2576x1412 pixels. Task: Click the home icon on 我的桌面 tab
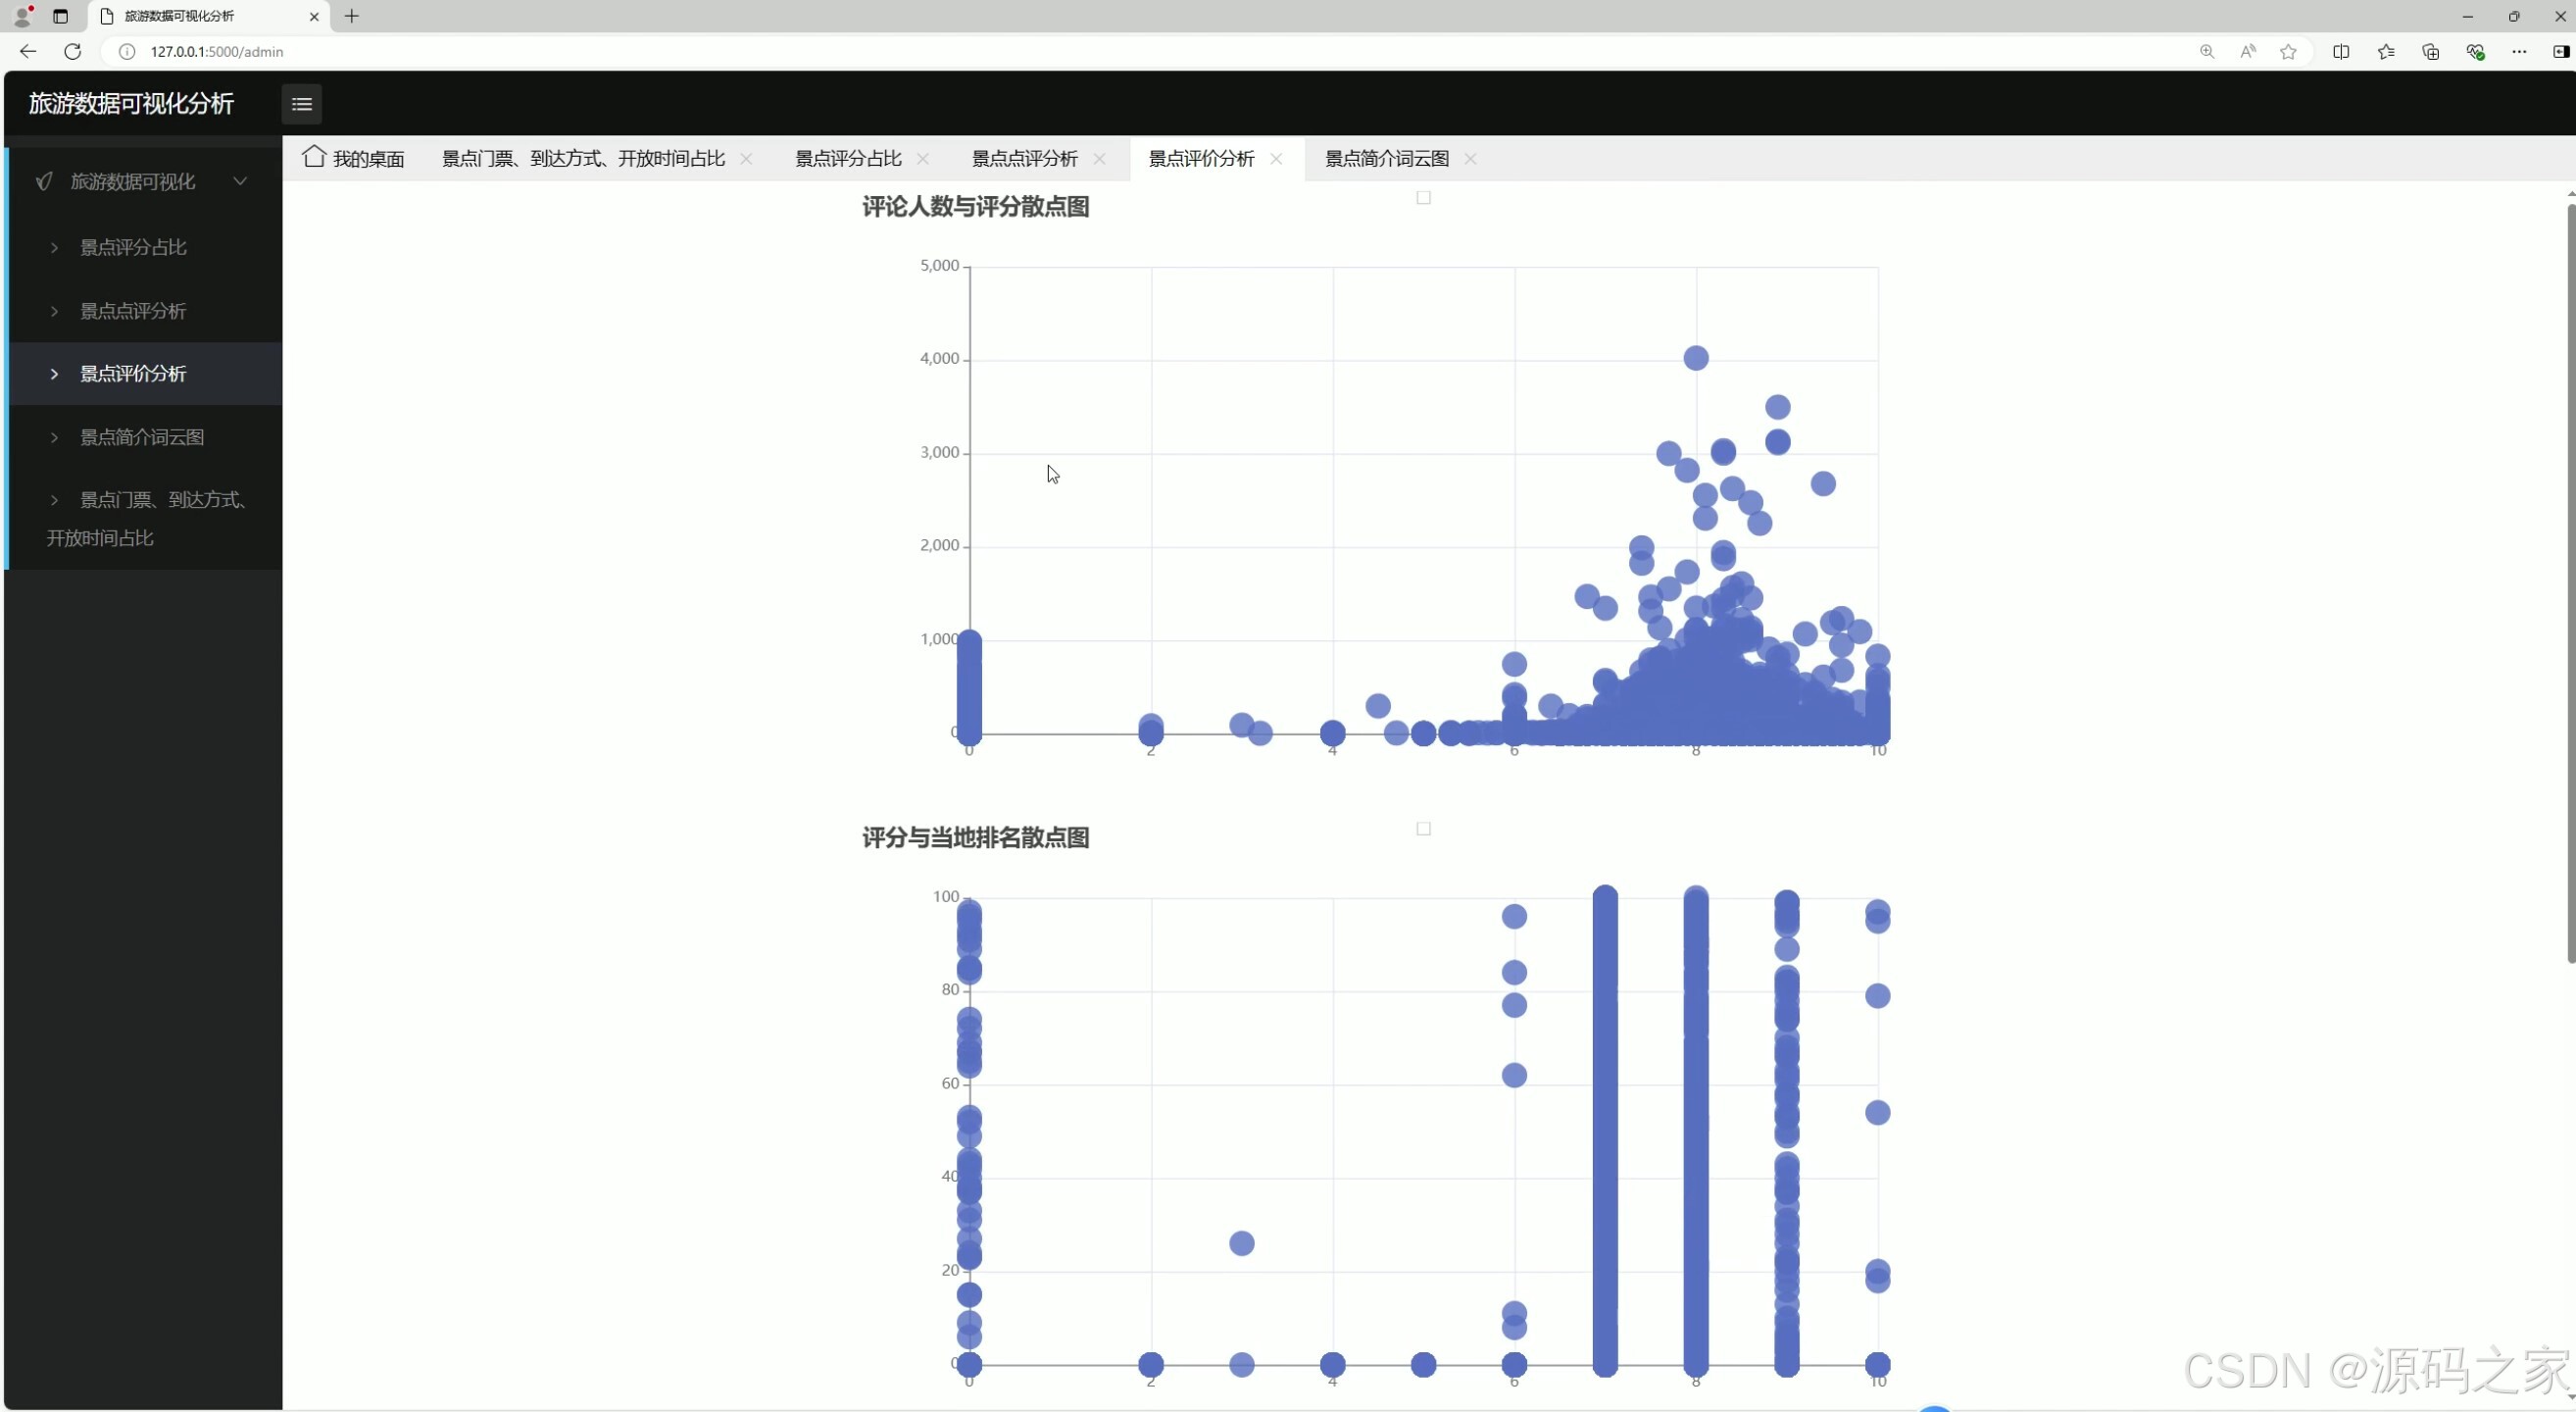[x=314, y=157]
